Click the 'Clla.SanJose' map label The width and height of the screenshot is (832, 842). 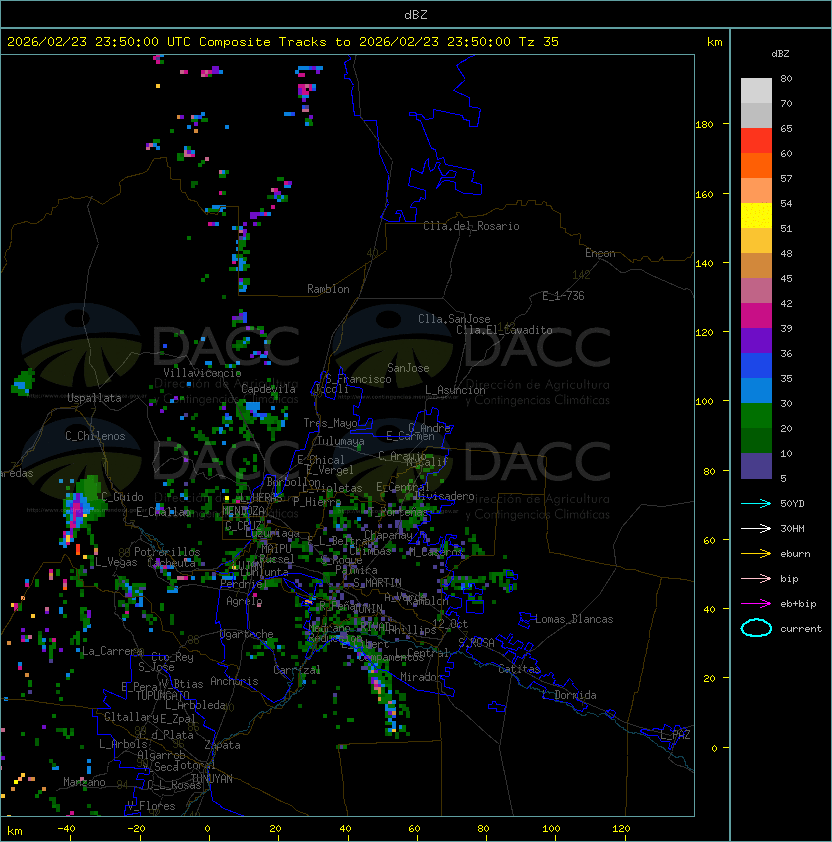coord(454,319)
